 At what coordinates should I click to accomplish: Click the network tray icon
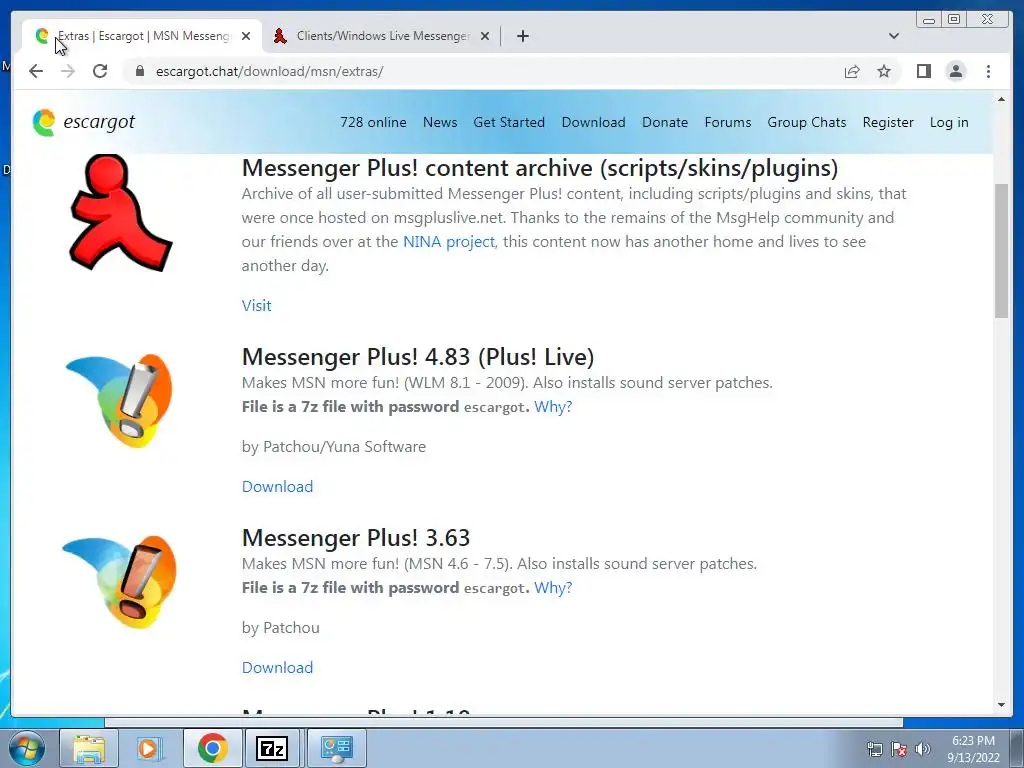tap(874, 749)
